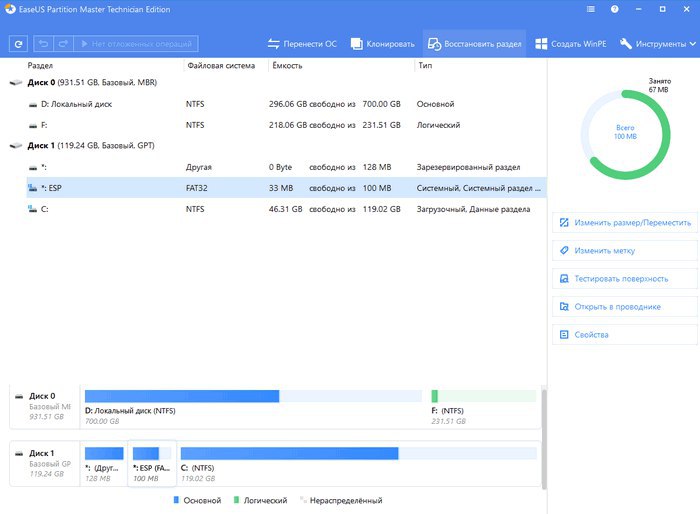Click the D: partition drive icon
Viewport: 700px width, 514px height.
(x=33, y=104)
